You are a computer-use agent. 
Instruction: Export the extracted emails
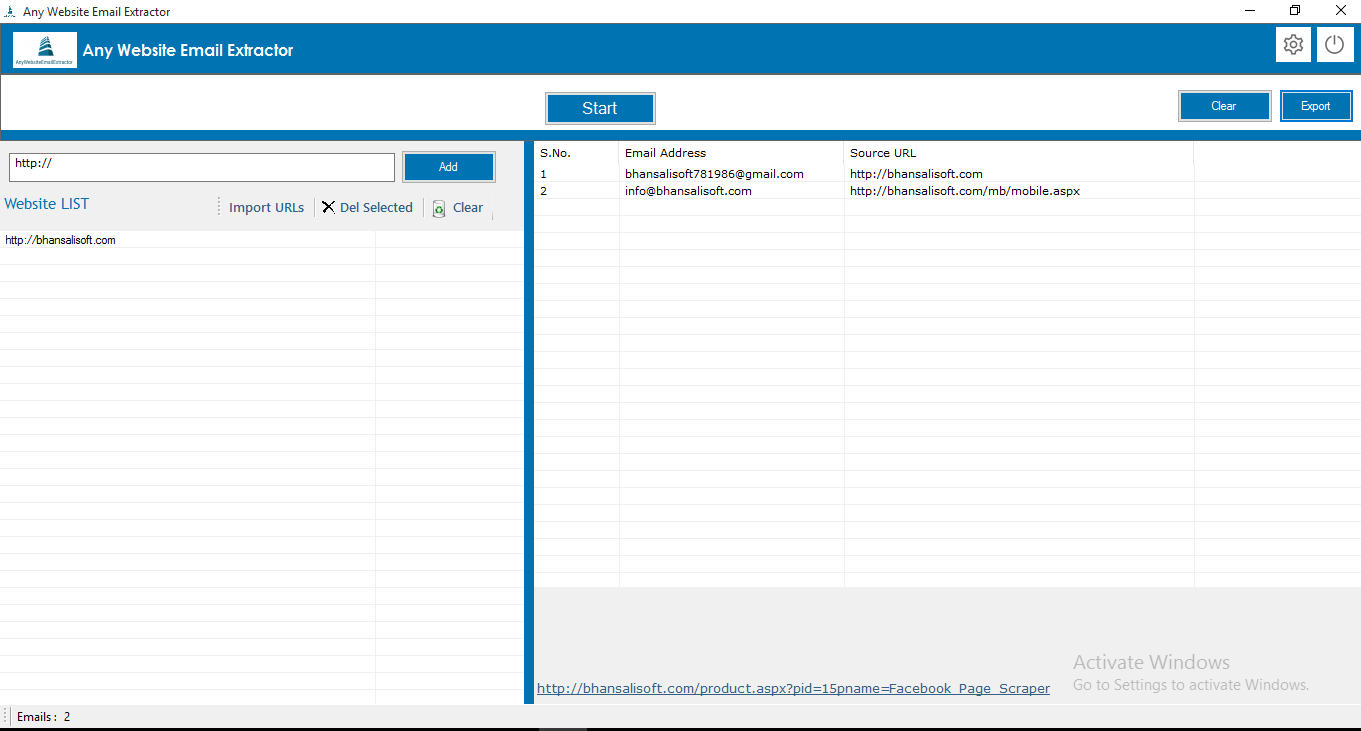pos(1316,106)
